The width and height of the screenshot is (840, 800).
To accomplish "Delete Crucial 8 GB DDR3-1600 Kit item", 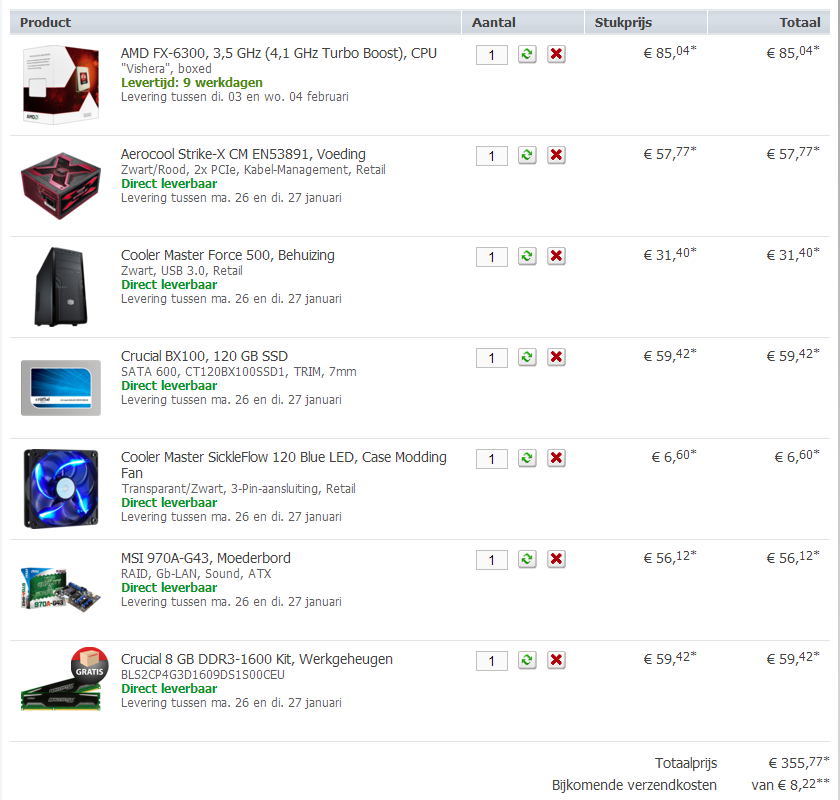I will pyautogui.click(x=556, y=660).
